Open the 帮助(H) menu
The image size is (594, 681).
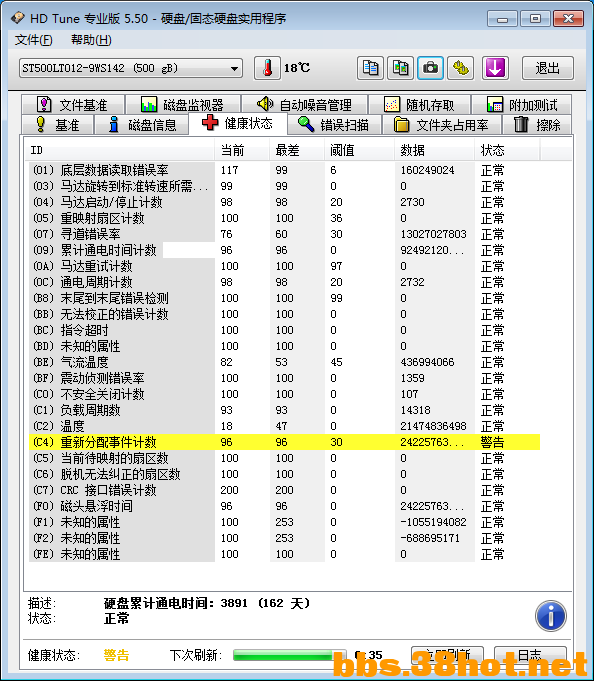(91, 40)
